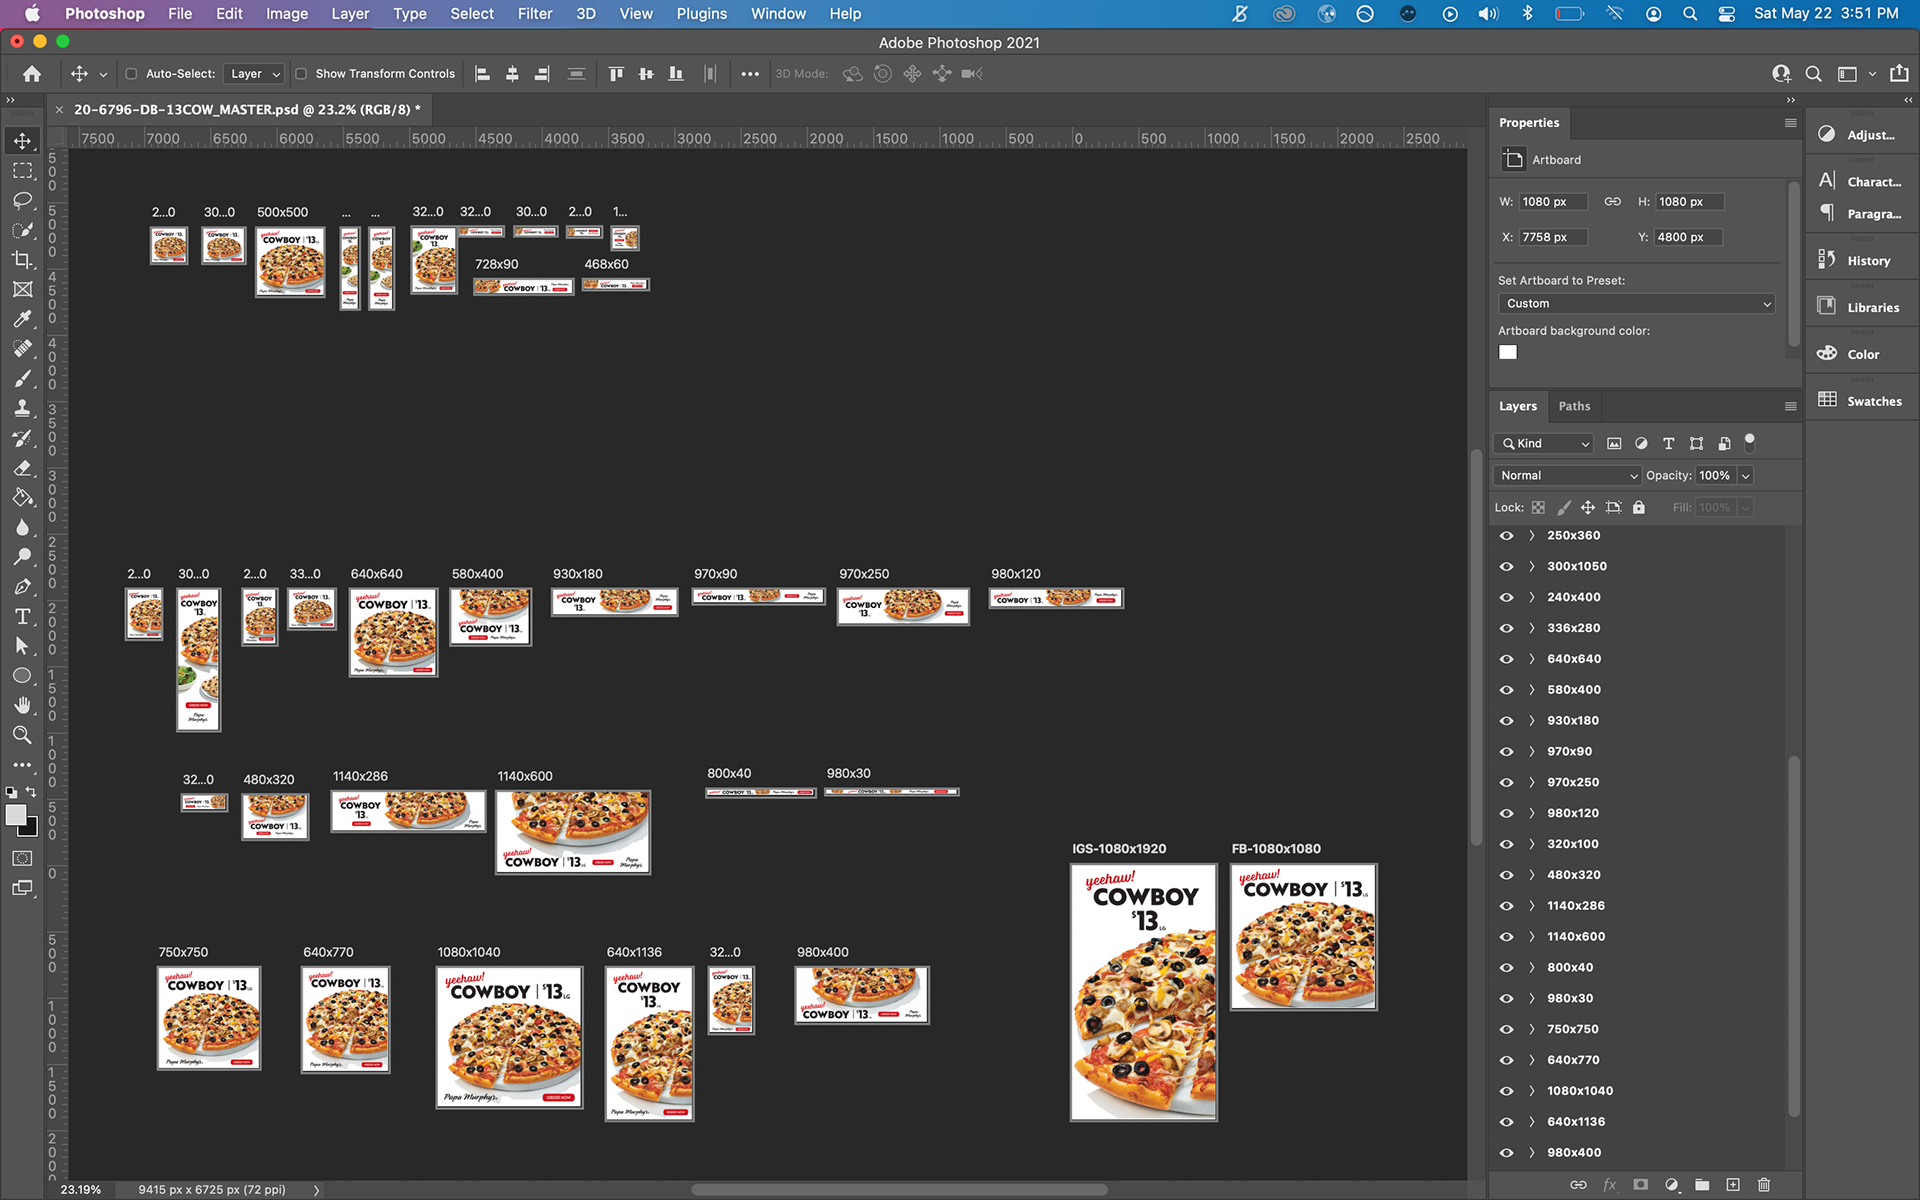Select the Pen tool
The image size is (1920, 1200).
pos(22,587)
